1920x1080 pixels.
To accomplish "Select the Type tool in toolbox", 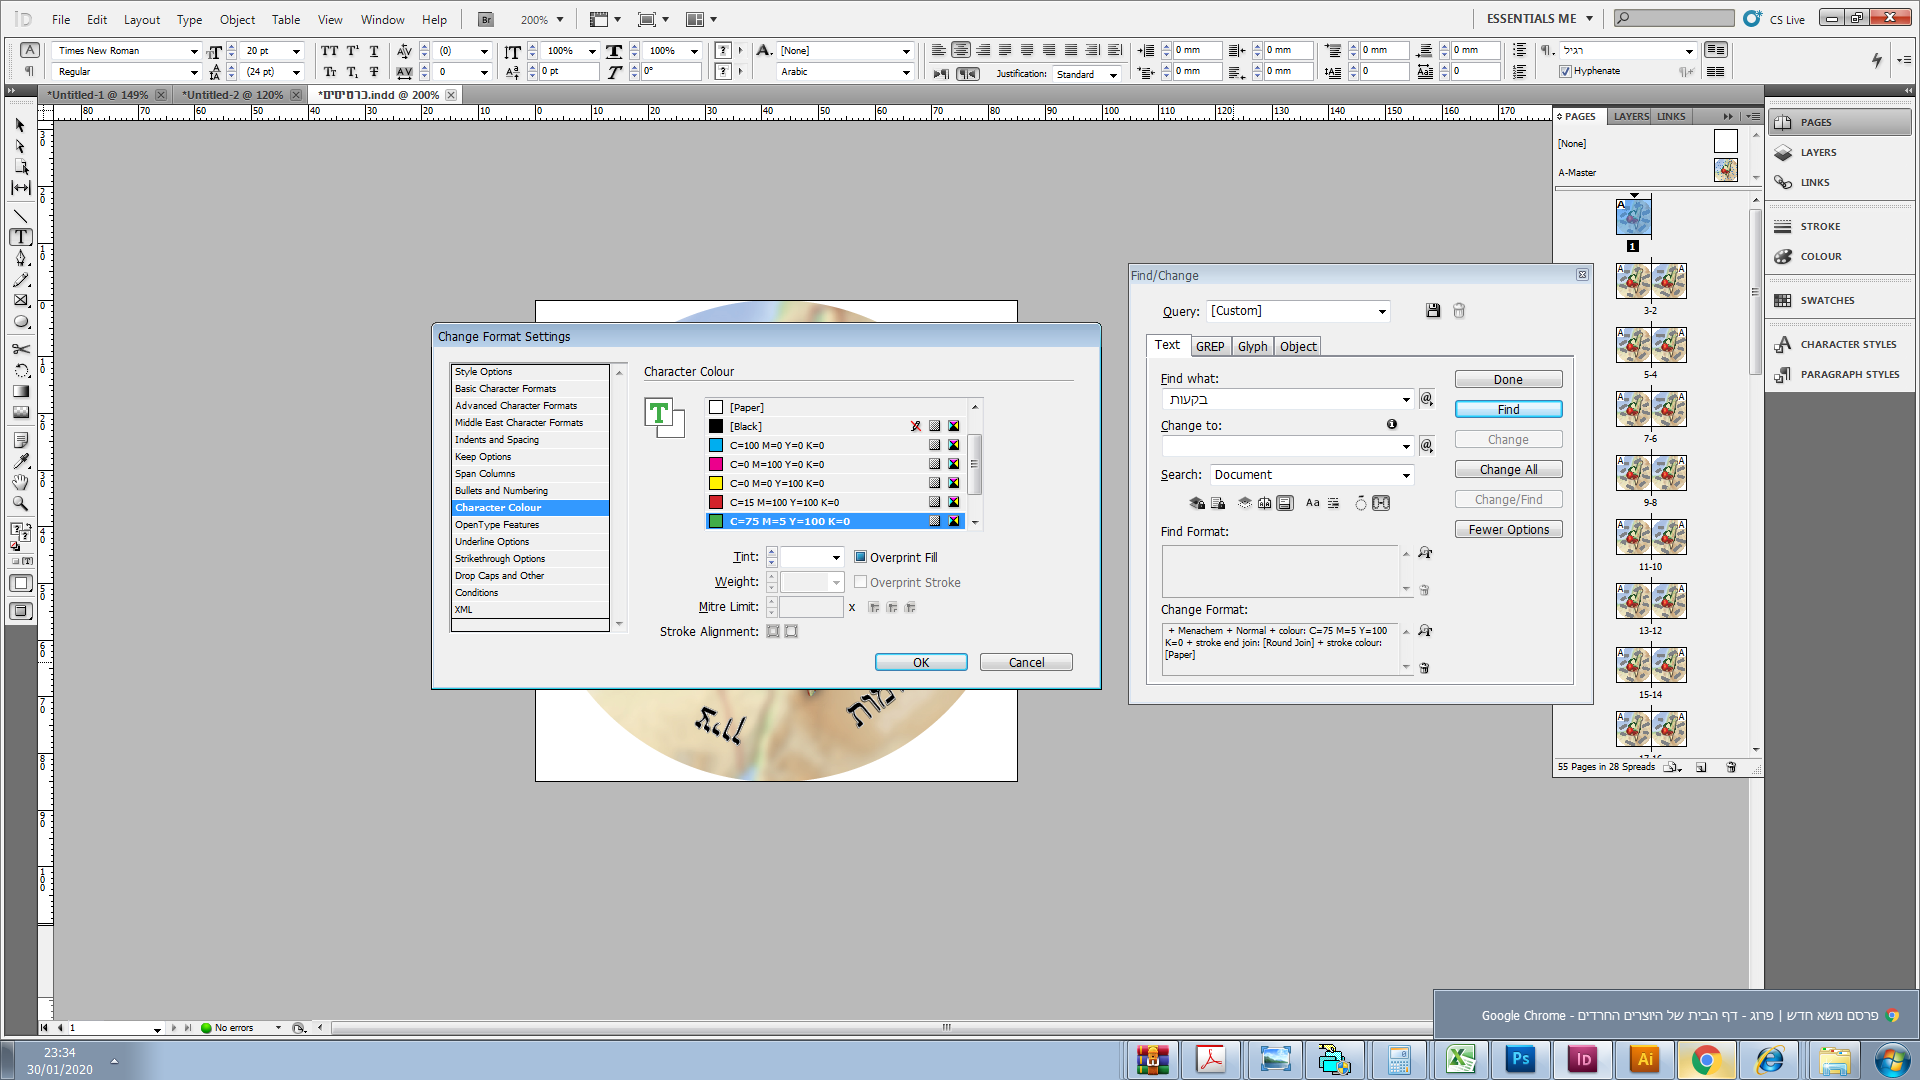I will click(x=20, y=237).
